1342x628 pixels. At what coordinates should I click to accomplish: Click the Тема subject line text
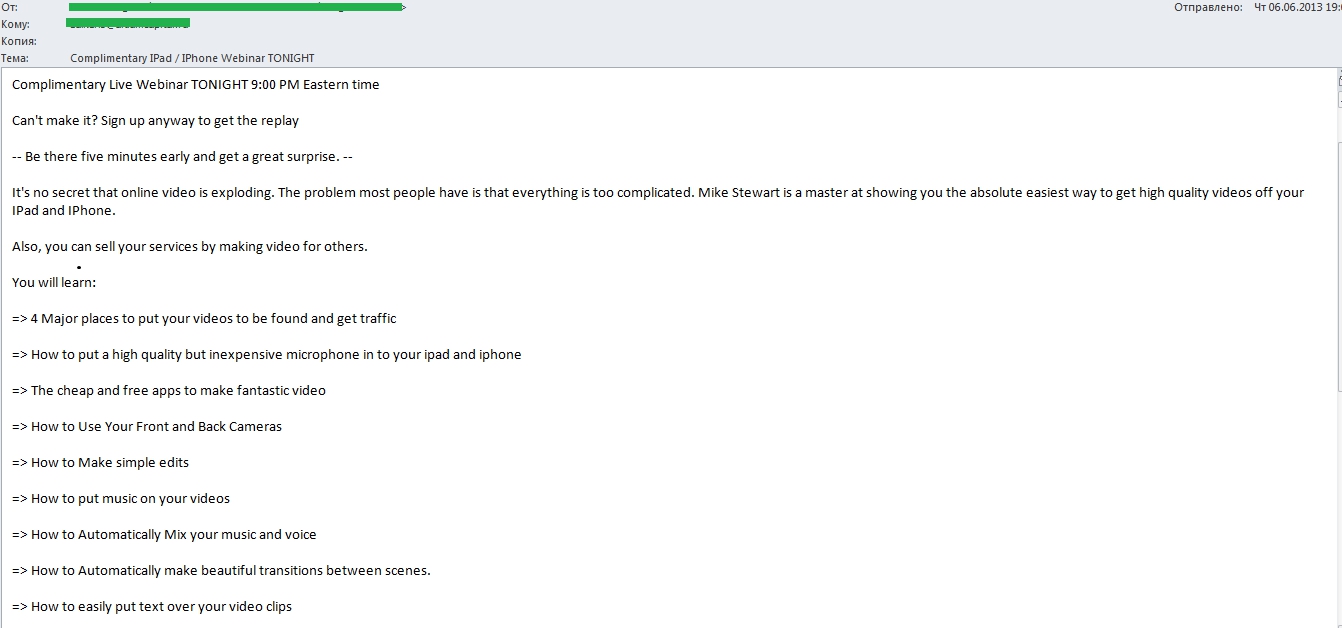pos(192,58)
